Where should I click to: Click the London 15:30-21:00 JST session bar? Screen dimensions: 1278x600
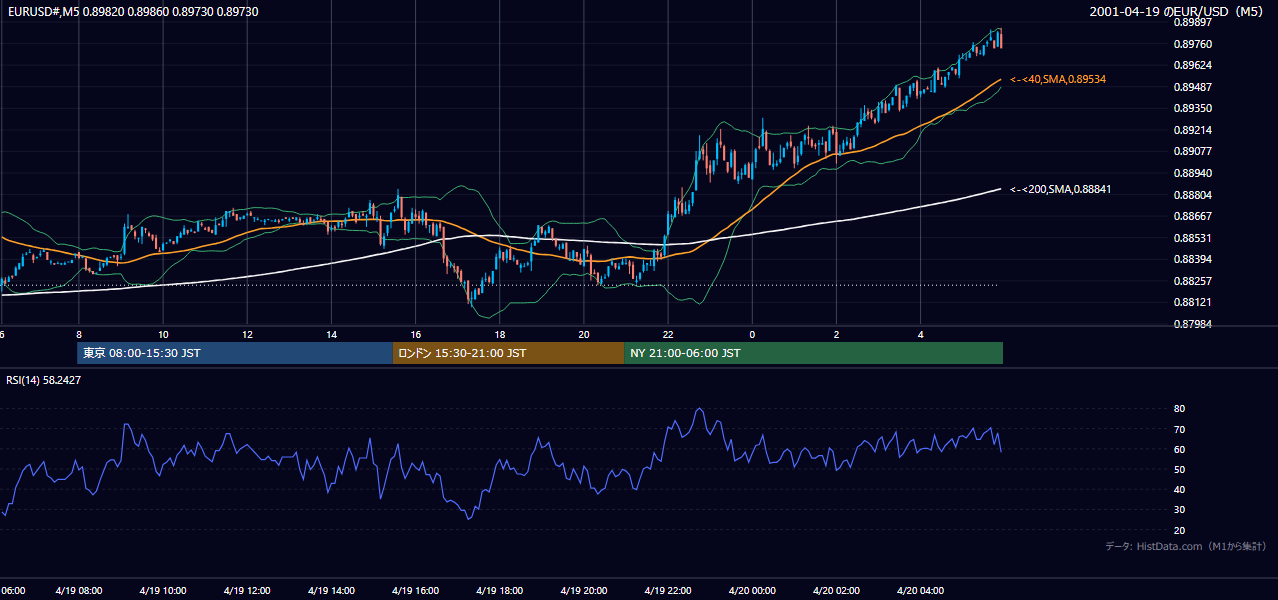[508, 353]
